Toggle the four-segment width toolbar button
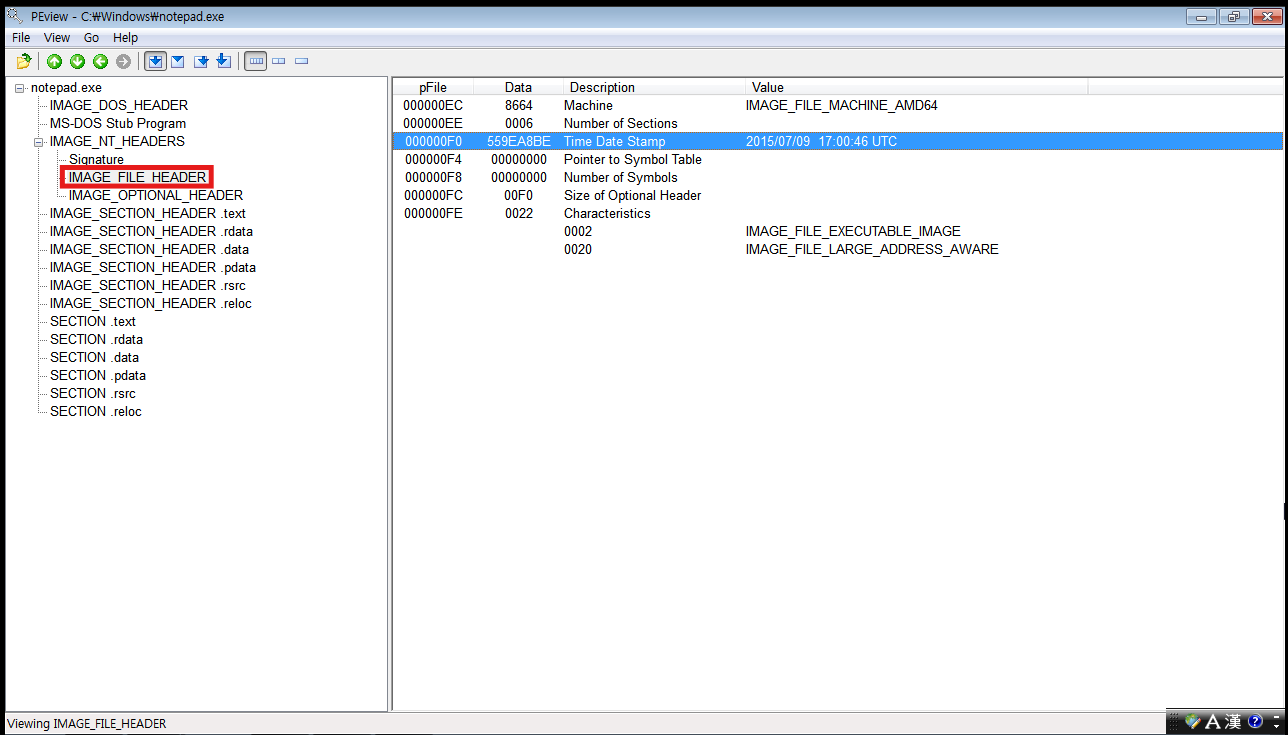 point(256,62)
